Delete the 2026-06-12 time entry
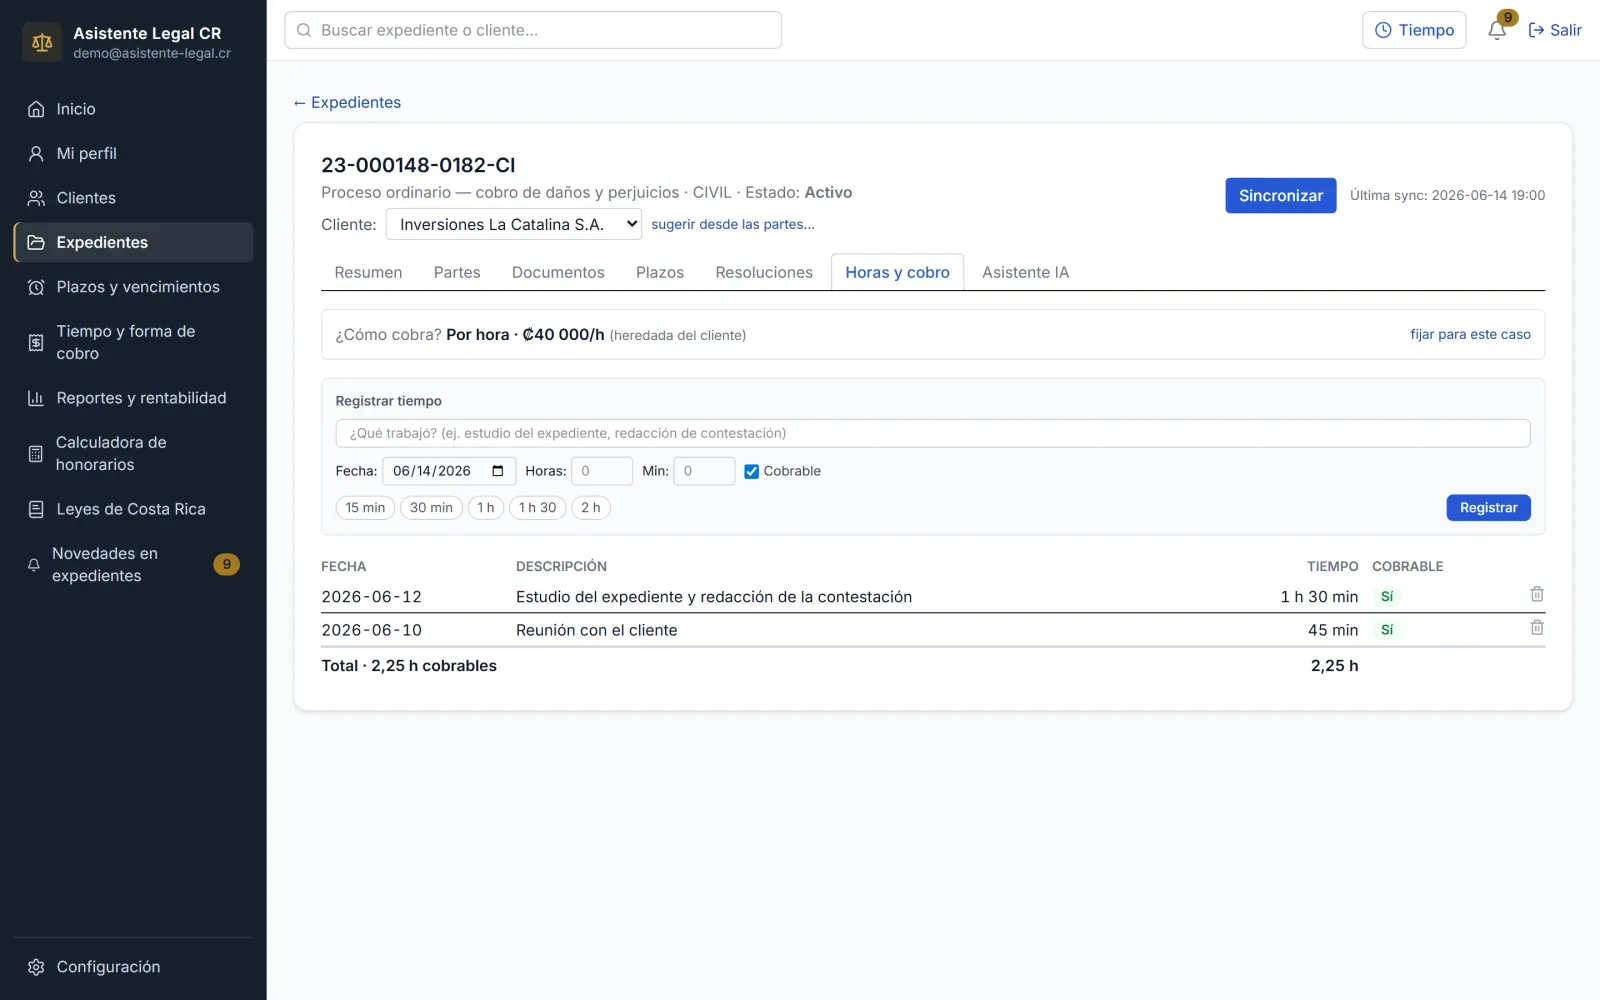This screenshot has height=1000, width=1600. tap(1537, 594)
